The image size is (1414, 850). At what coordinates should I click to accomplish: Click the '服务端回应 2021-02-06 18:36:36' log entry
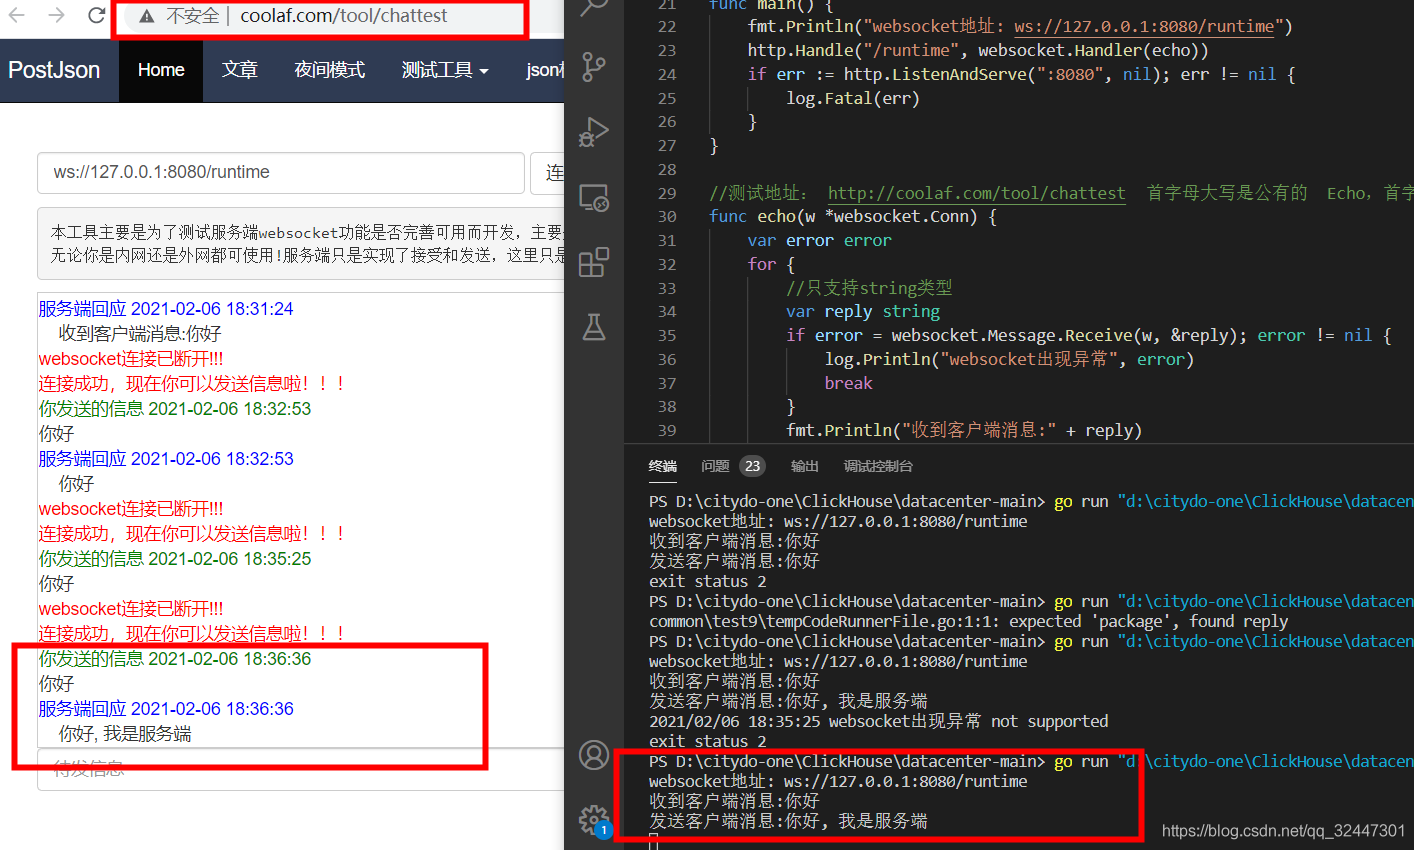click(x=166, y=709)
